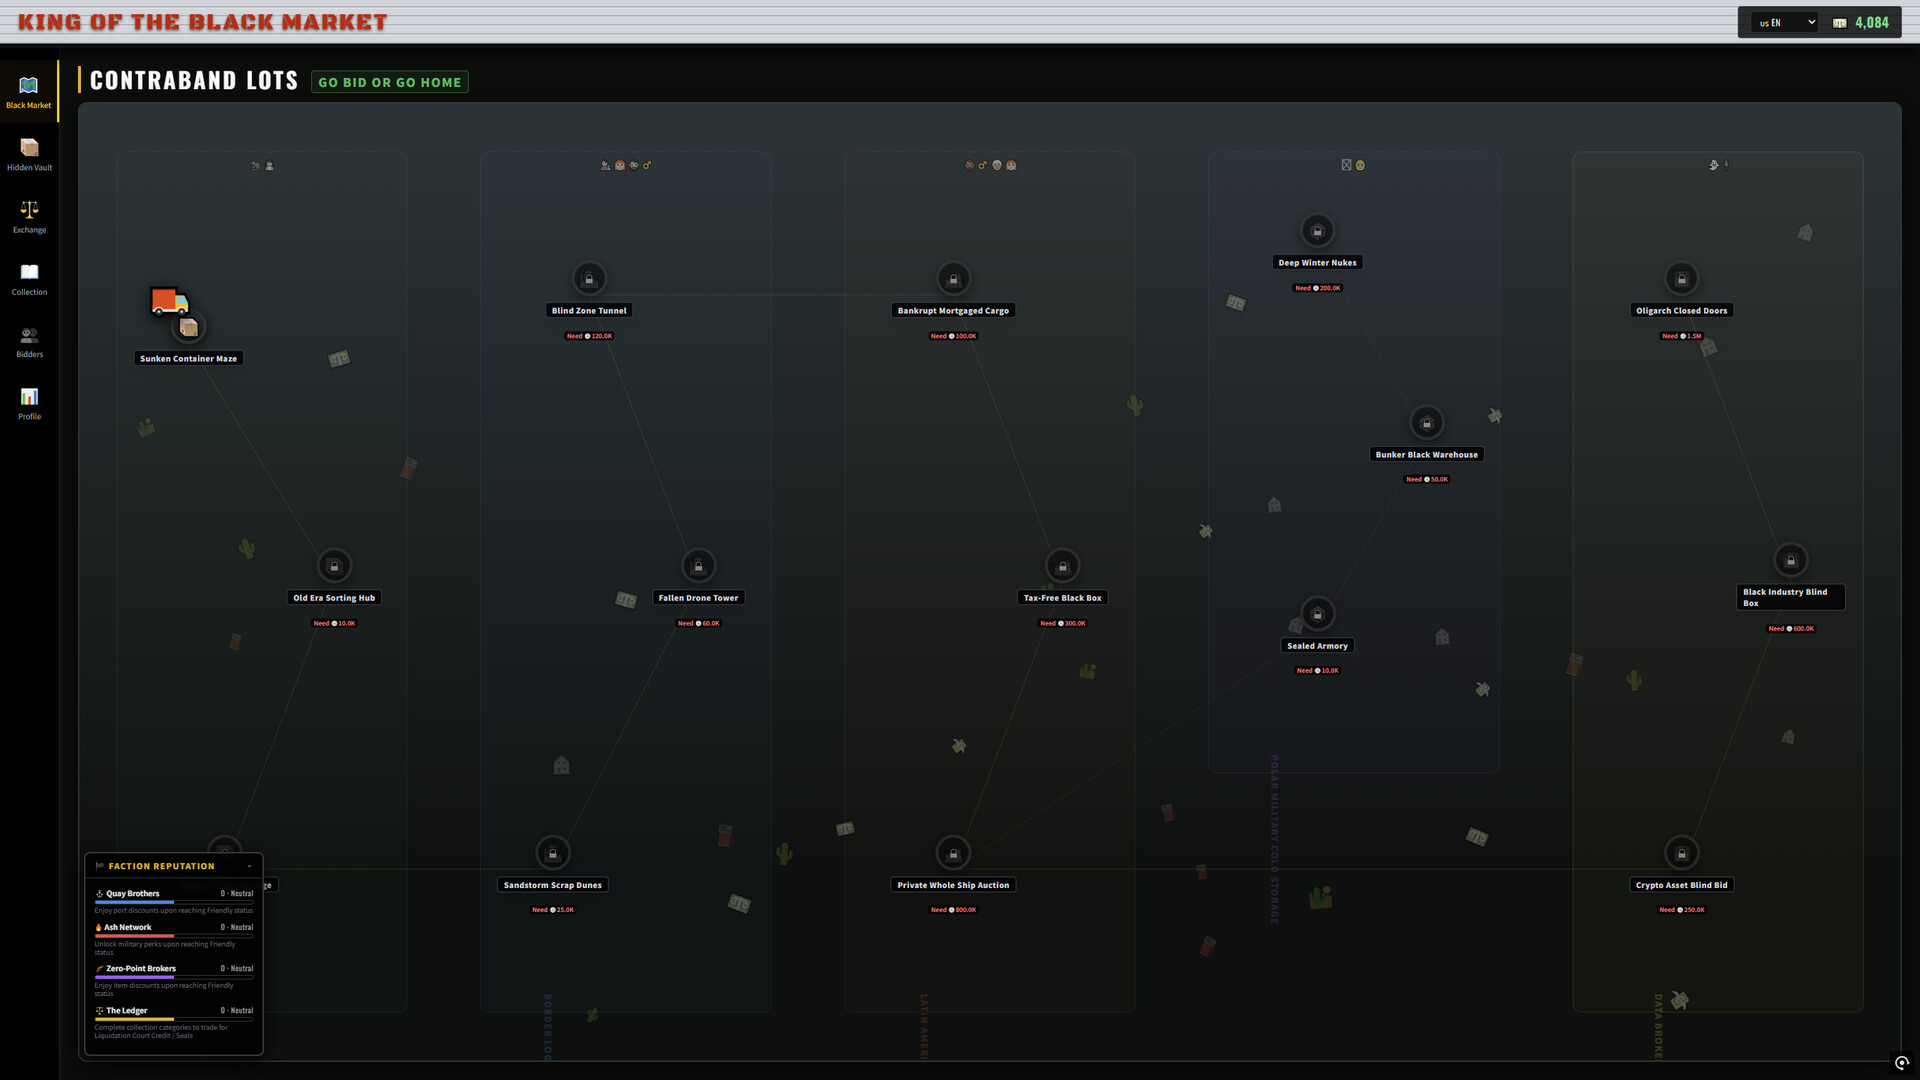Recenter the map with the bottom-right target icon
Screen dimensions: 1920x1080
point(1901,1063)
